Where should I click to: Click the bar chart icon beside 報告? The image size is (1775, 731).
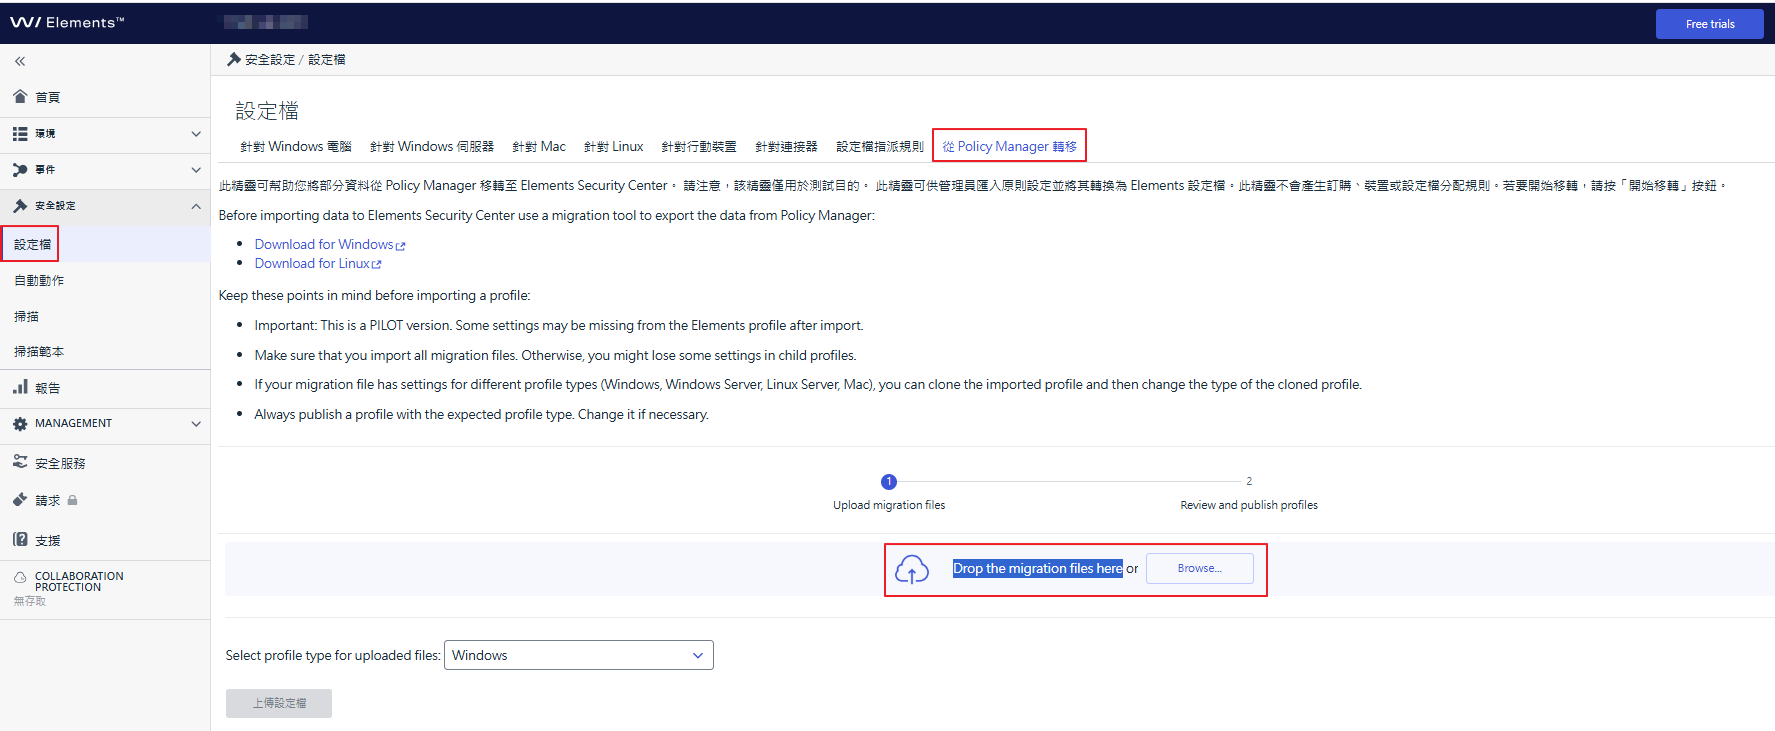[x=20, y=387]
